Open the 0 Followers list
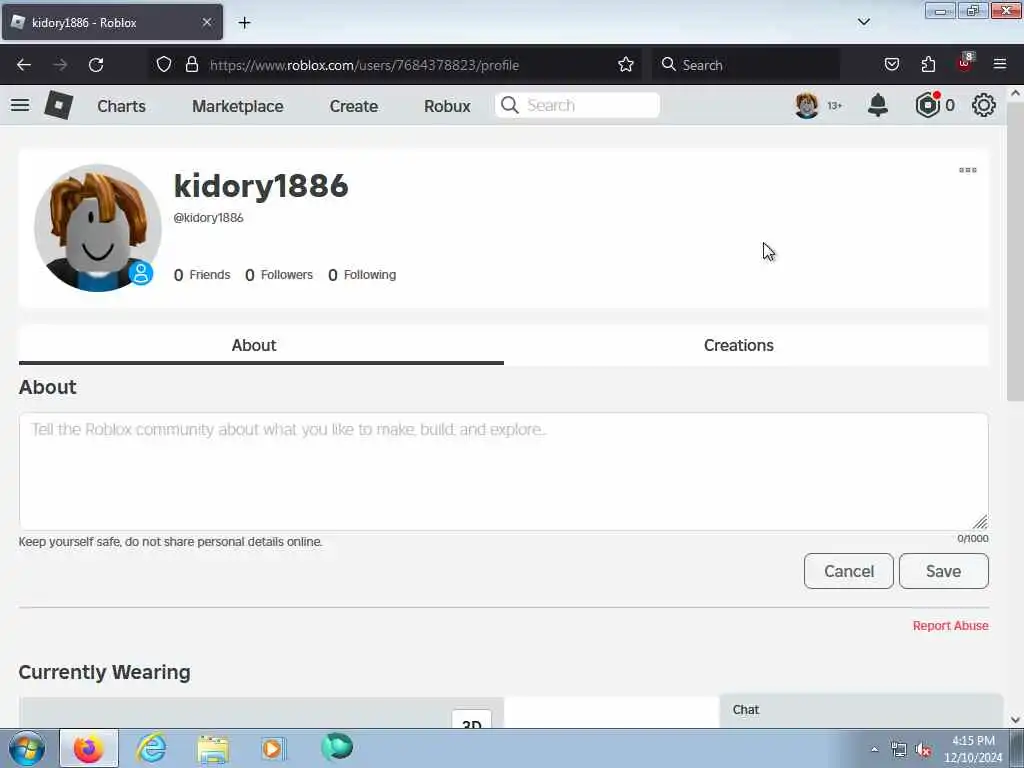1024x768 pixels. tap(279, 275)
